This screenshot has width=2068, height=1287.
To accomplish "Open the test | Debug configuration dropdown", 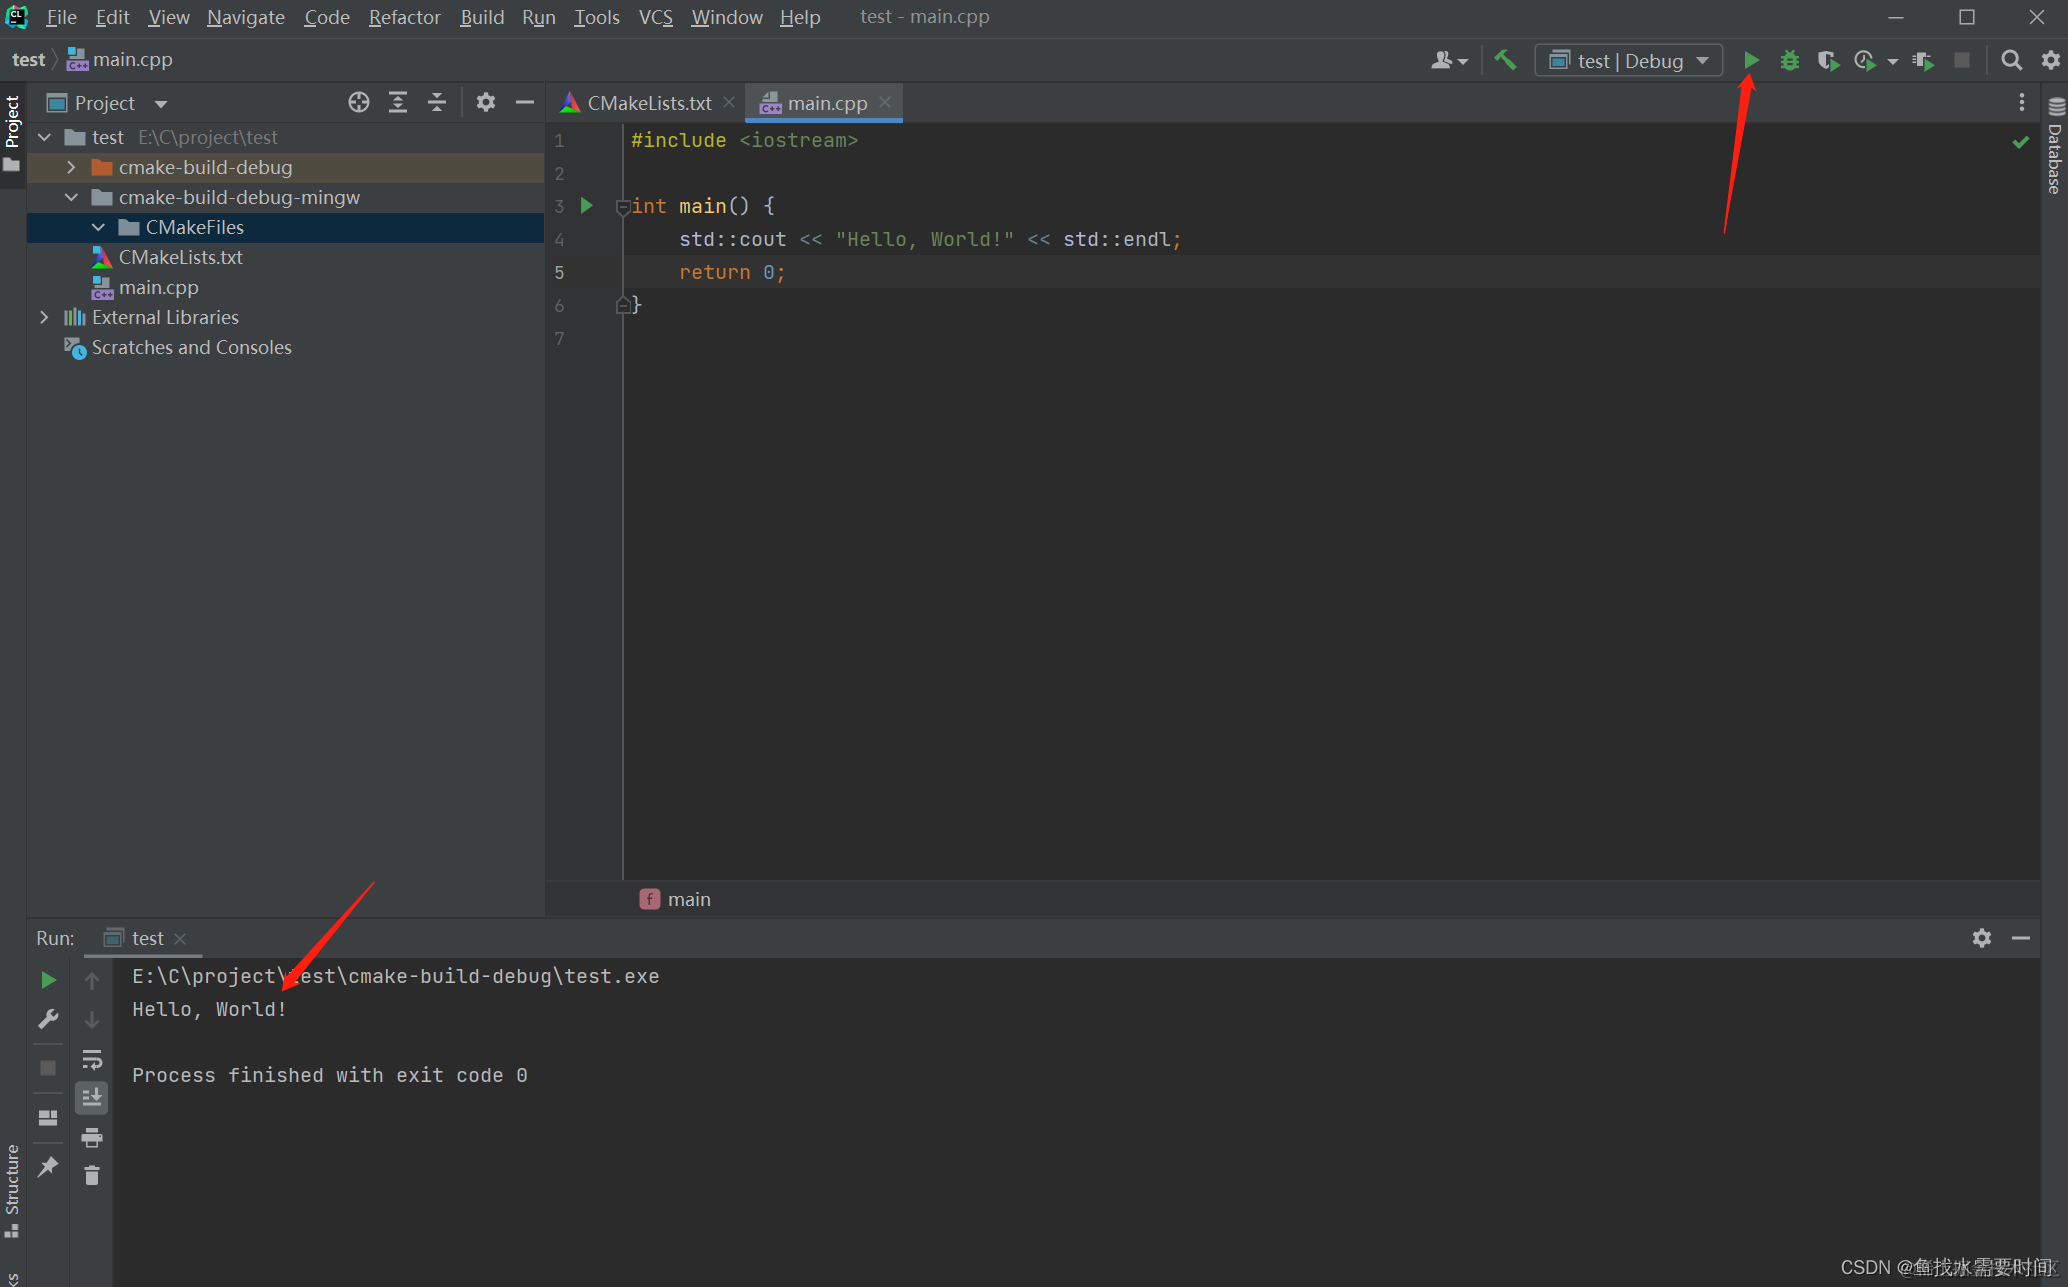I will click(1629, 61).
